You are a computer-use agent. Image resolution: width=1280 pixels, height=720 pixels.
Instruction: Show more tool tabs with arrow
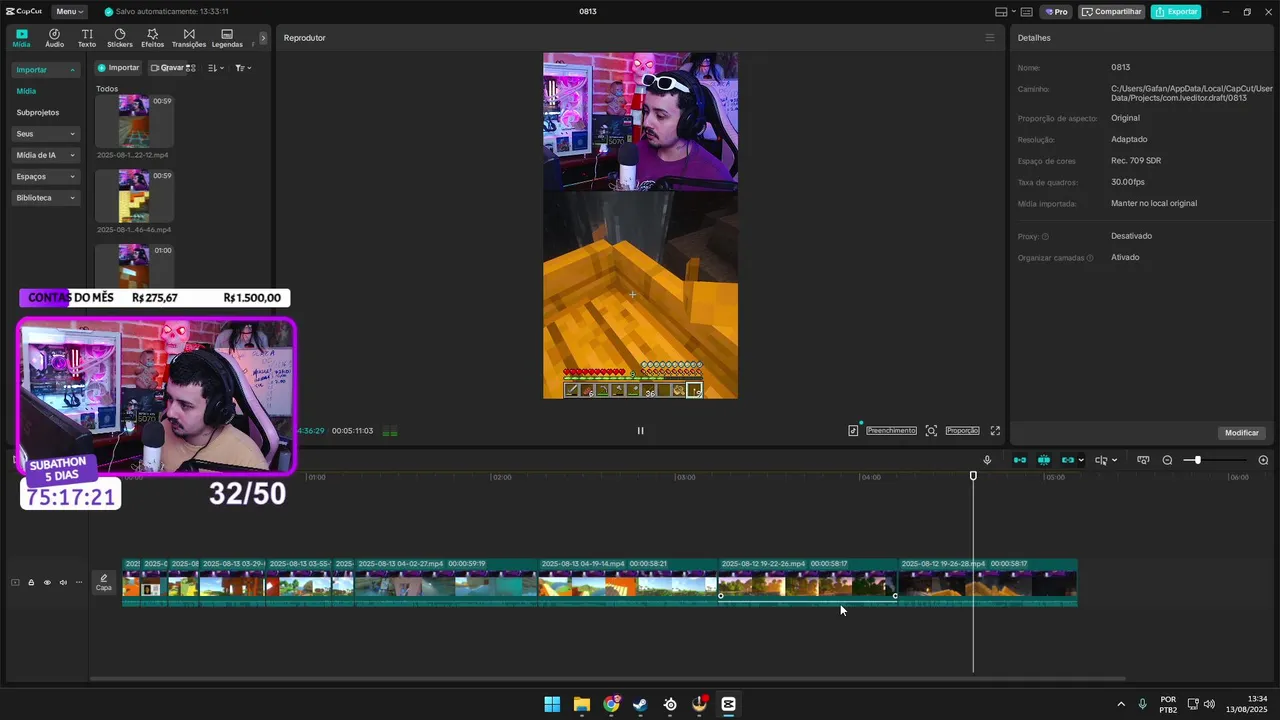[263, 38]
